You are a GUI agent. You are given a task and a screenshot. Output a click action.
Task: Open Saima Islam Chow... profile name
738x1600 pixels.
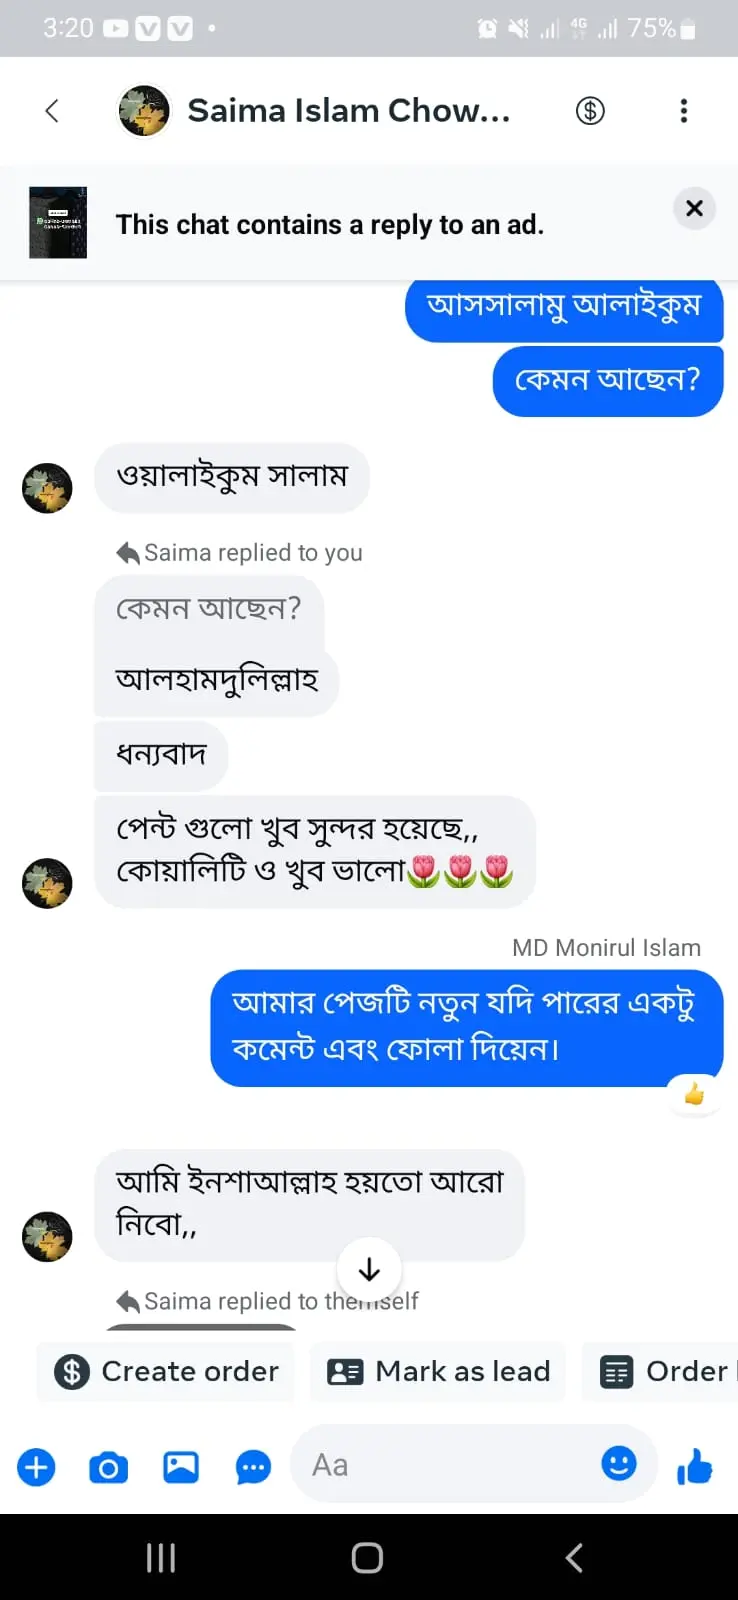coord(349,111)
